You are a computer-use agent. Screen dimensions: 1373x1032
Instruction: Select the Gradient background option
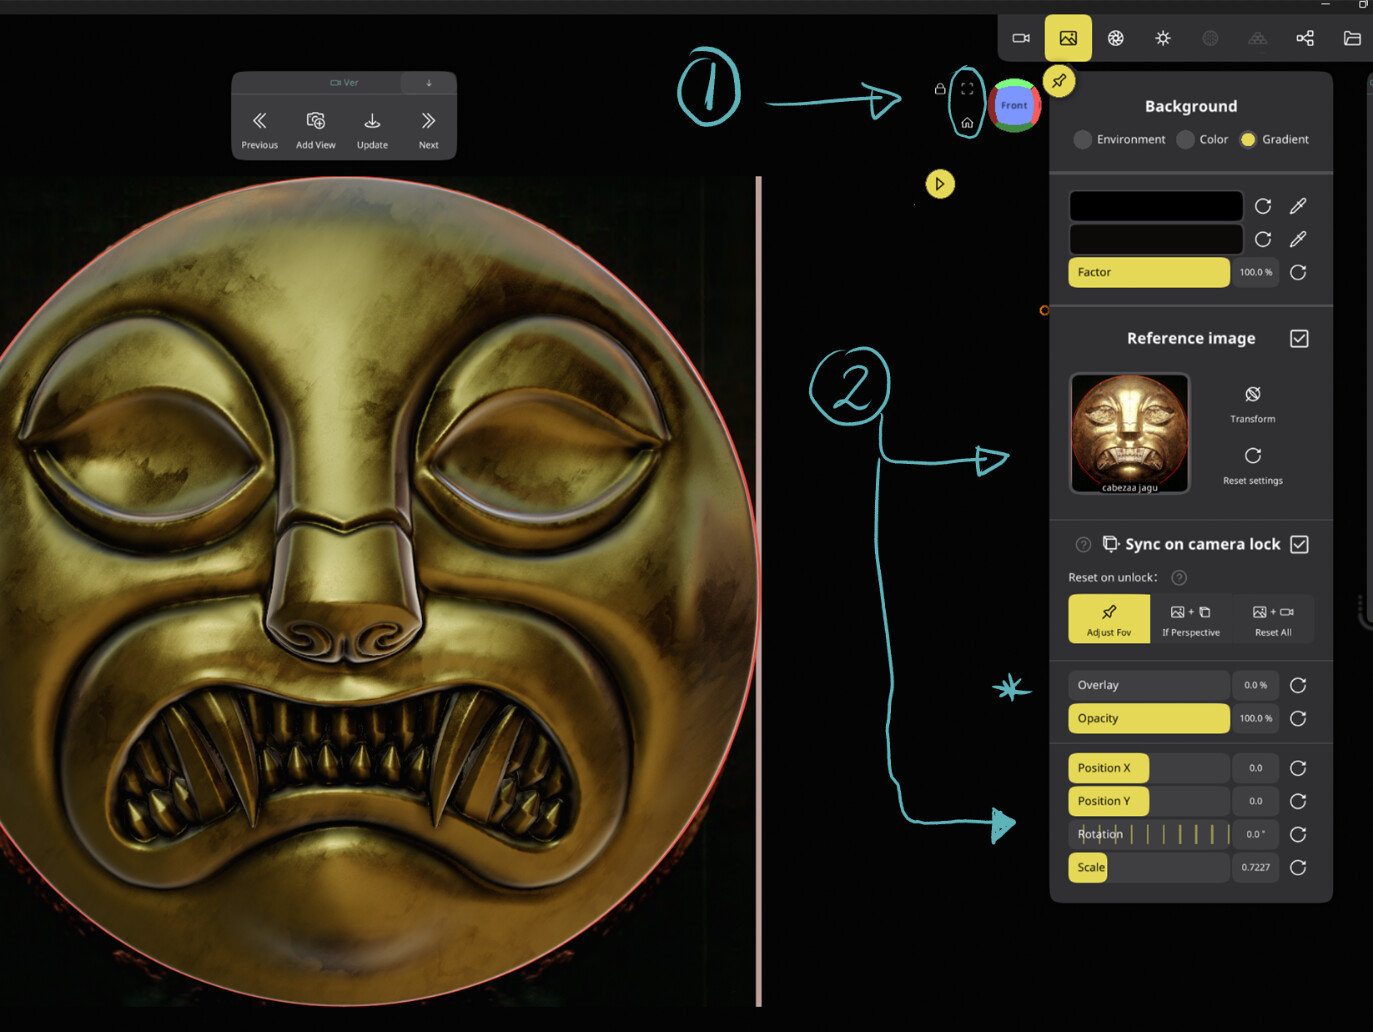pos(1275,139)
